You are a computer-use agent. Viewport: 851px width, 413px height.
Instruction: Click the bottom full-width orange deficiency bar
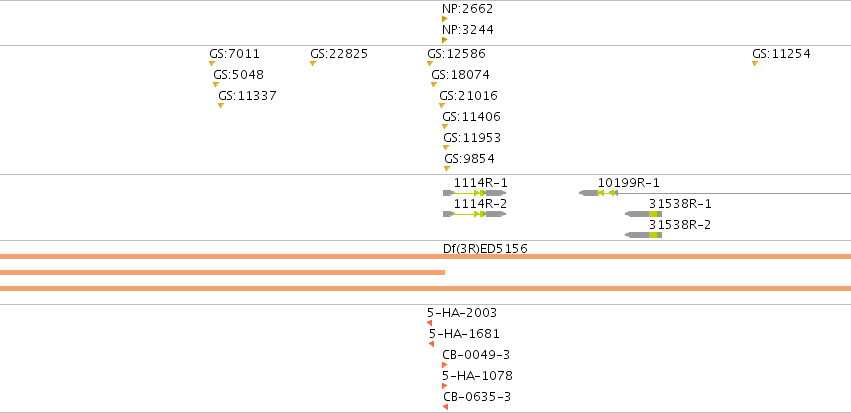pyautogui.click(x=426, y=288)
